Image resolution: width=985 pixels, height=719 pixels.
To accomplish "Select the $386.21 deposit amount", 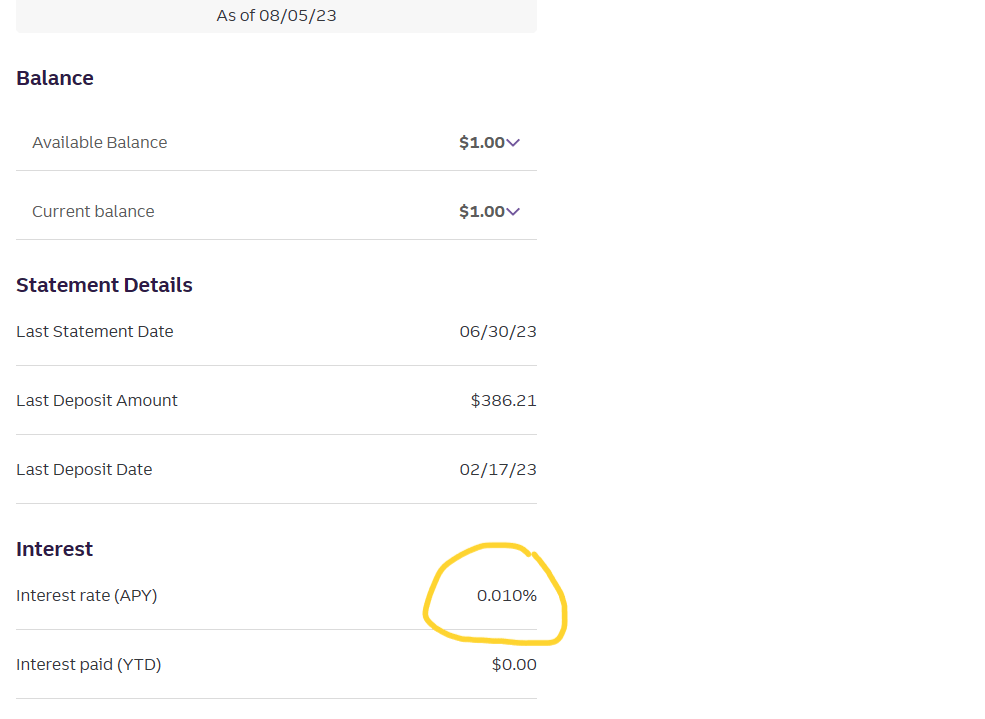I will point(503,401).
